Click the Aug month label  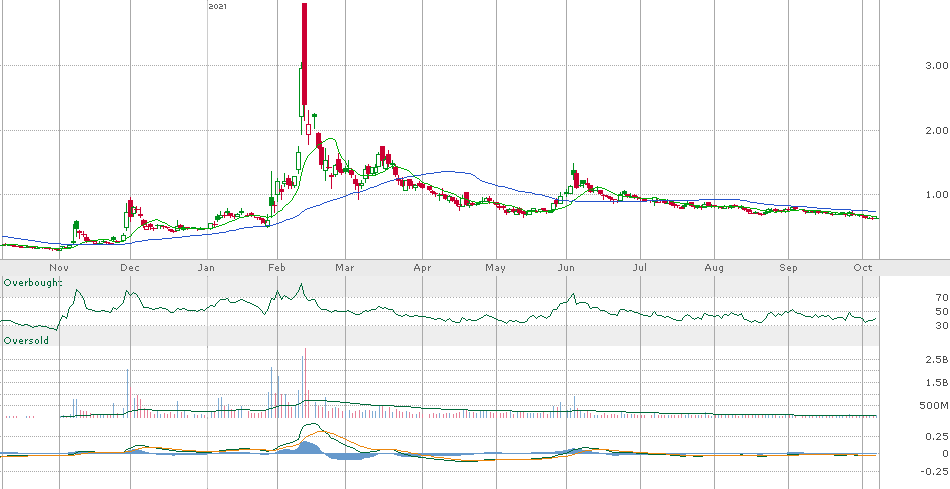point(715,267)
